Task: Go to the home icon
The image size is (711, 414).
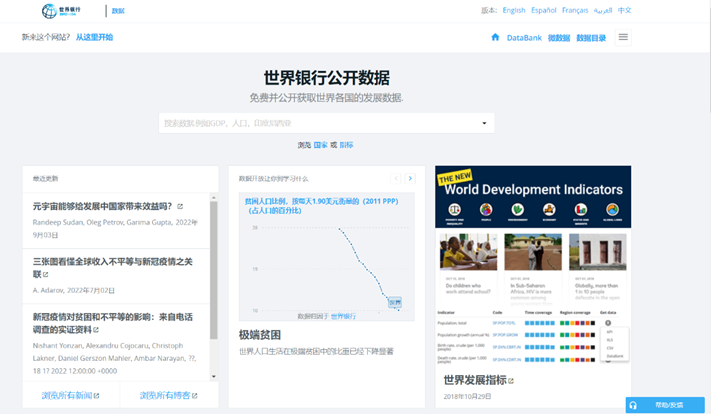Action: [x=495, y=37]
